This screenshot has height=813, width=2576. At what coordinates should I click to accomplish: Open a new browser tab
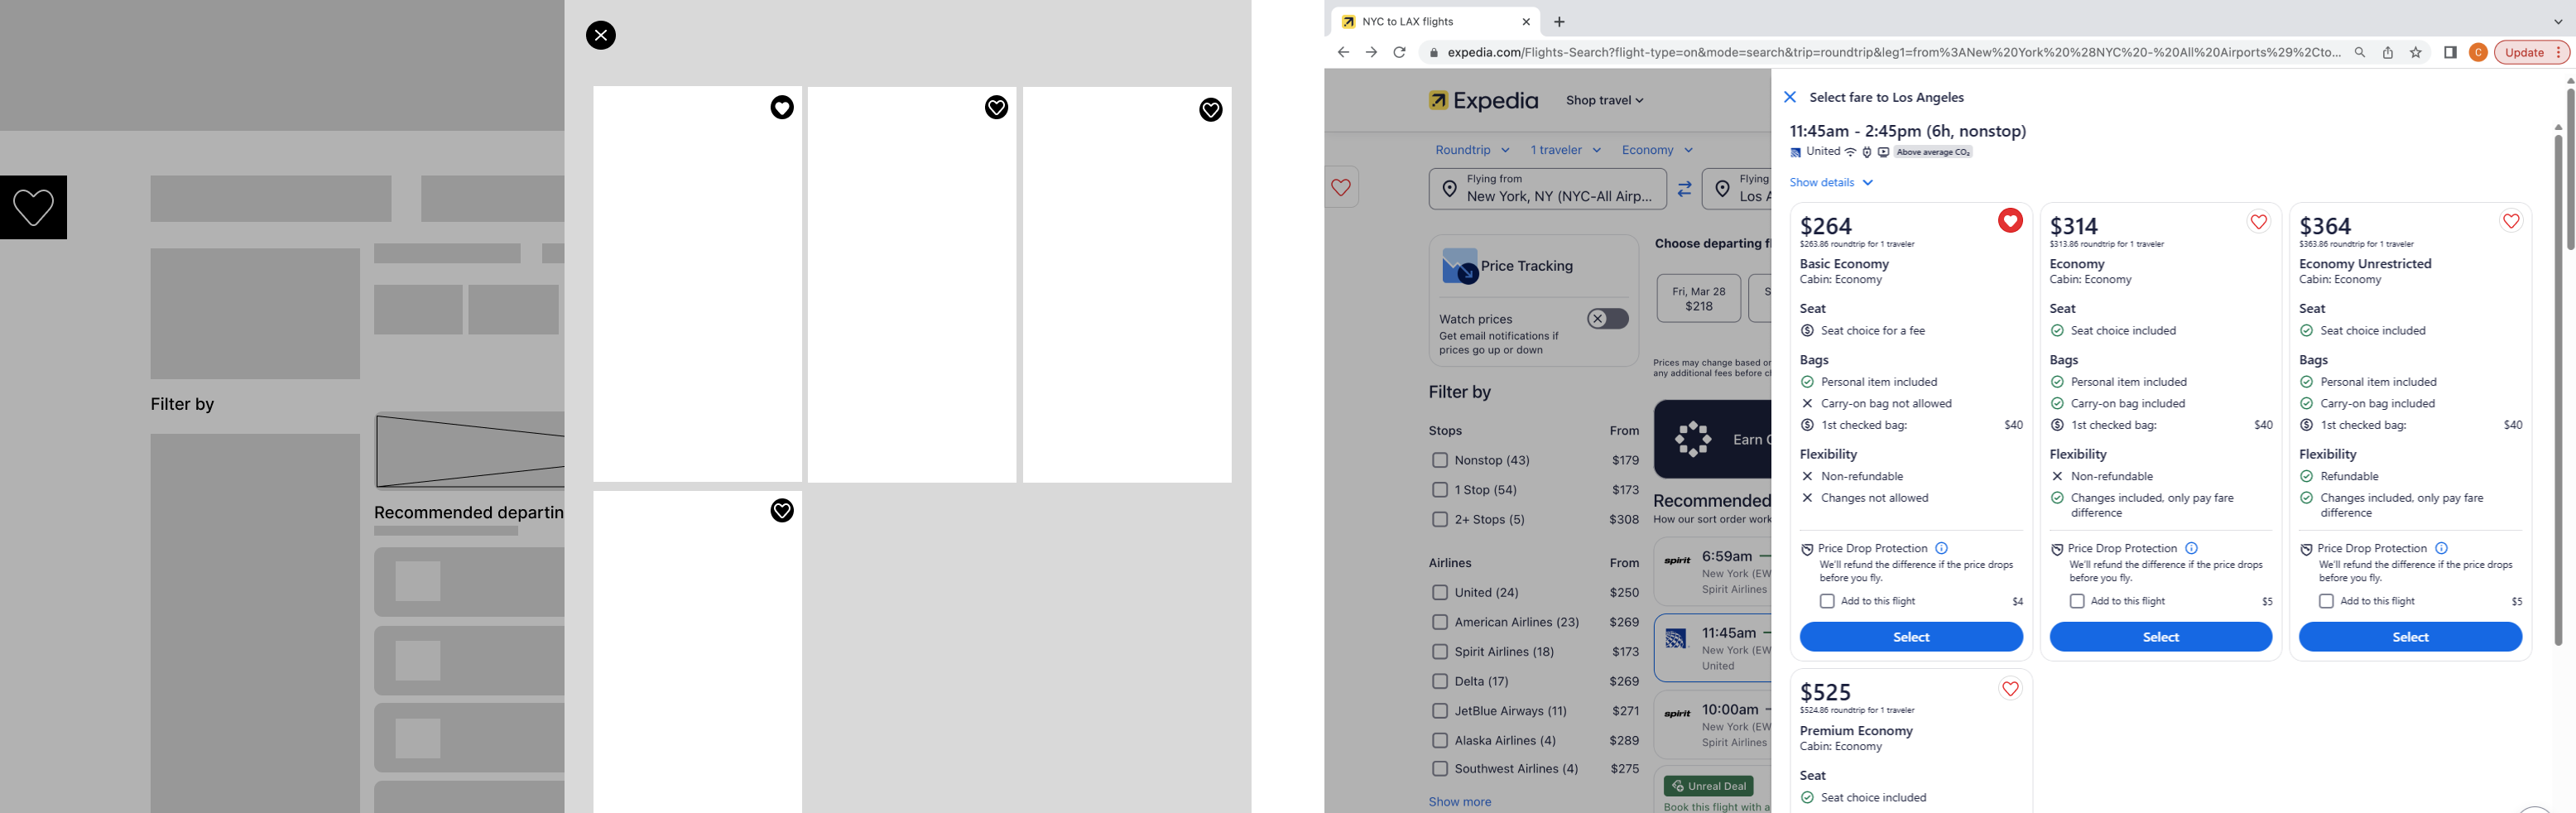[x=1559, y=21]
